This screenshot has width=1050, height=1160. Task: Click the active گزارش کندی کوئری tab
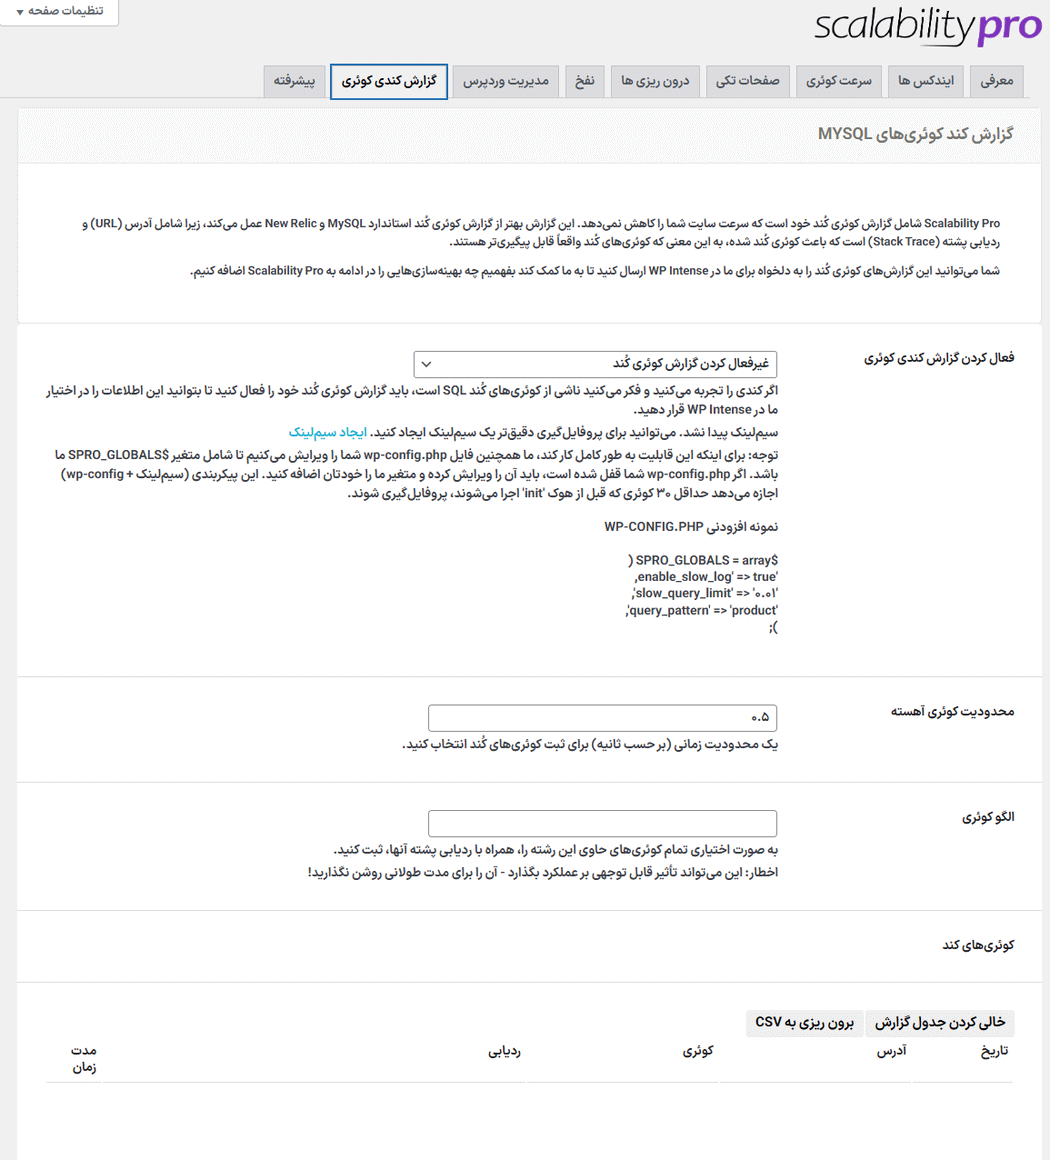pyautogui.click(x=389, y=81)
